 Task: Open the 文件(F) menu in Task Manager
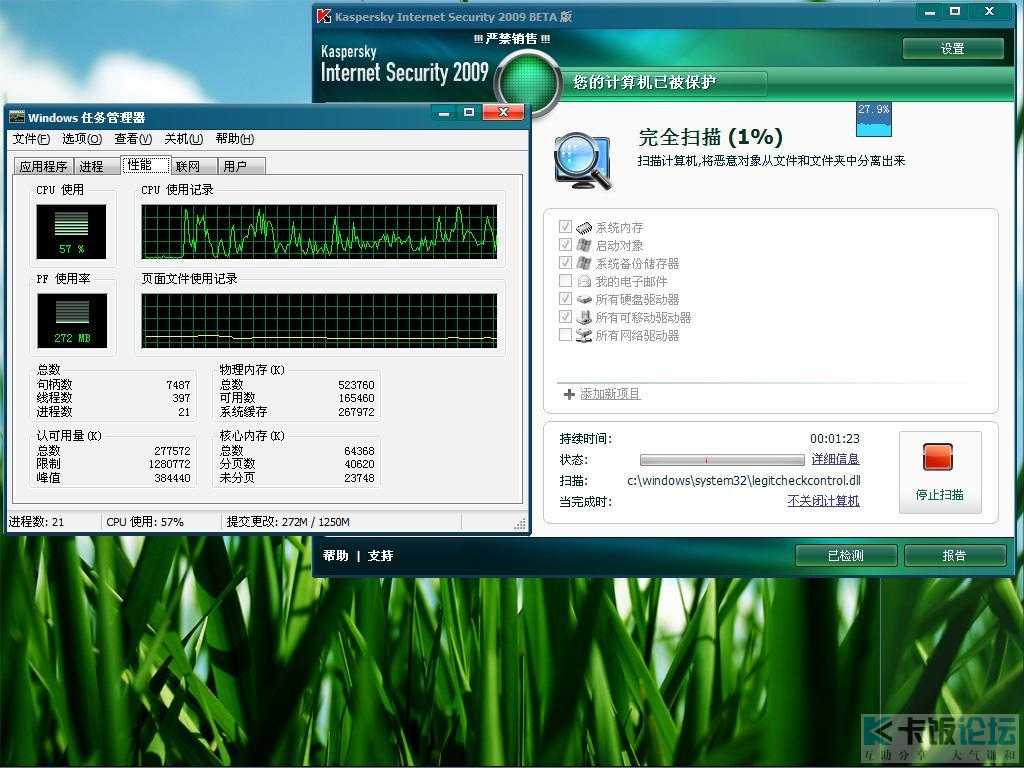(31, 138)
